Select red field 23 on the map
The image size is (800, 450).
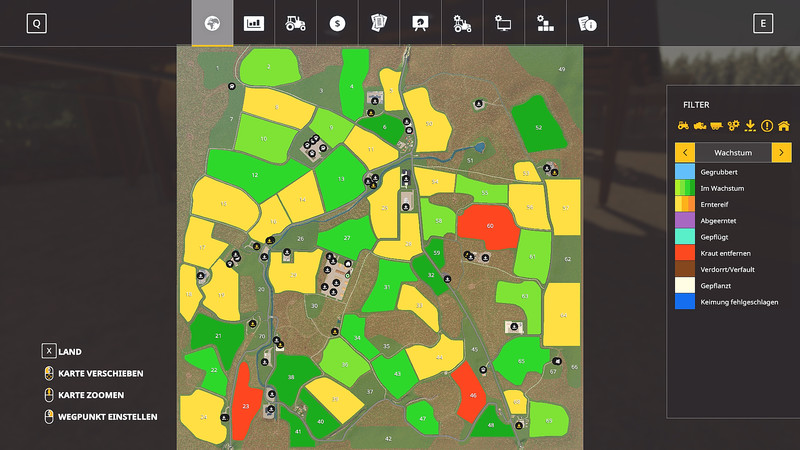[x=245, y=403]
